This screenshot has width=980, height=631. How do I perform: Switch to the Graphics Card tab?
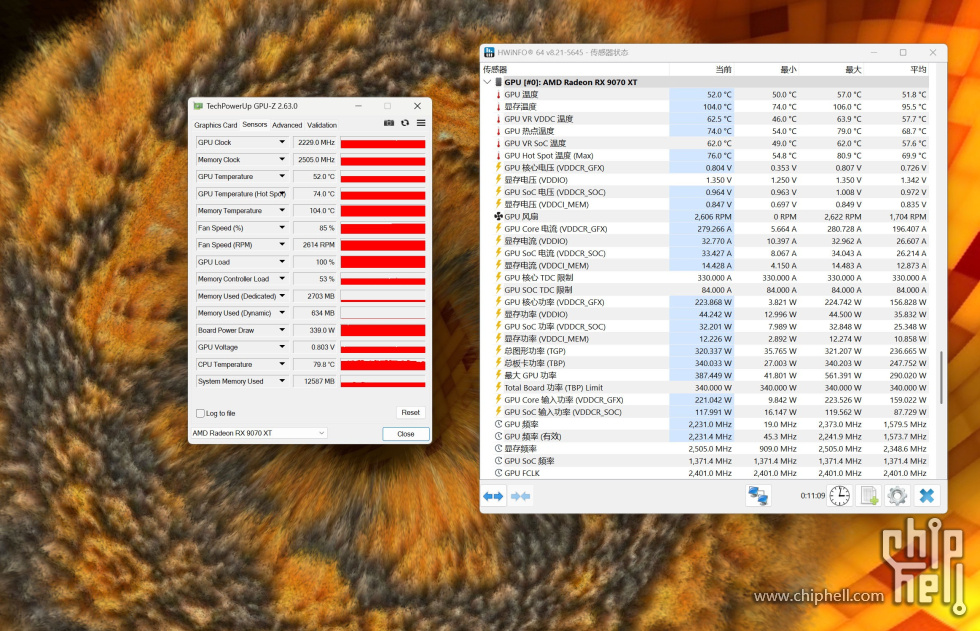216,126
